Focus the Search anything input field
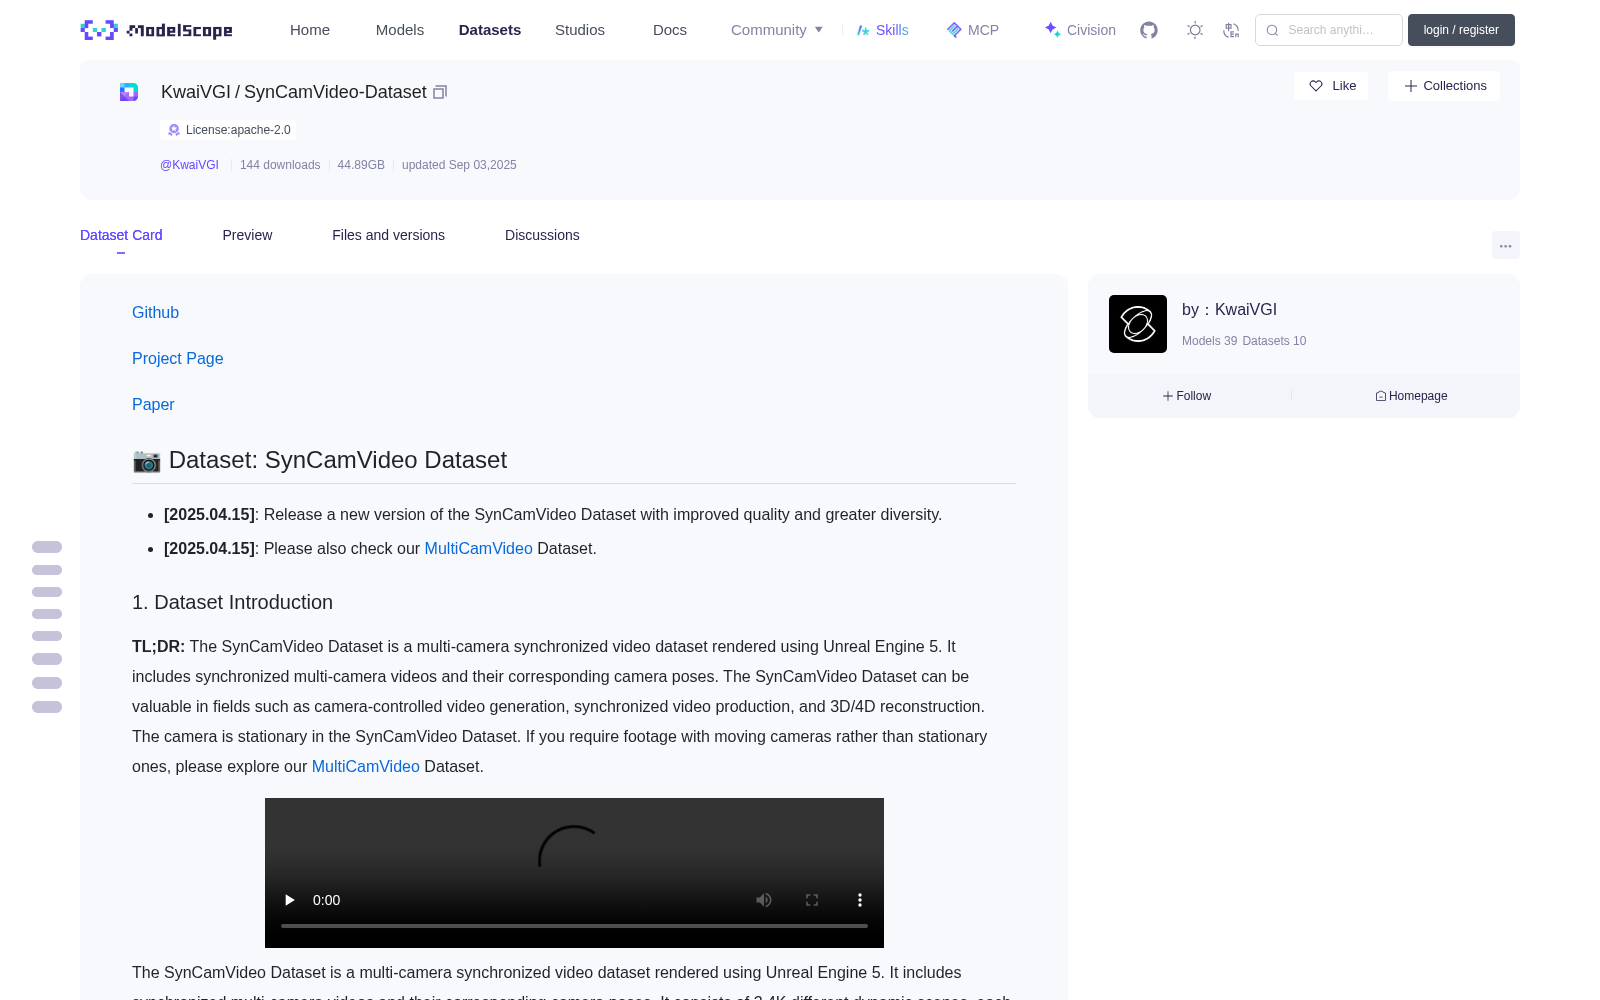 click(1329, 30)
